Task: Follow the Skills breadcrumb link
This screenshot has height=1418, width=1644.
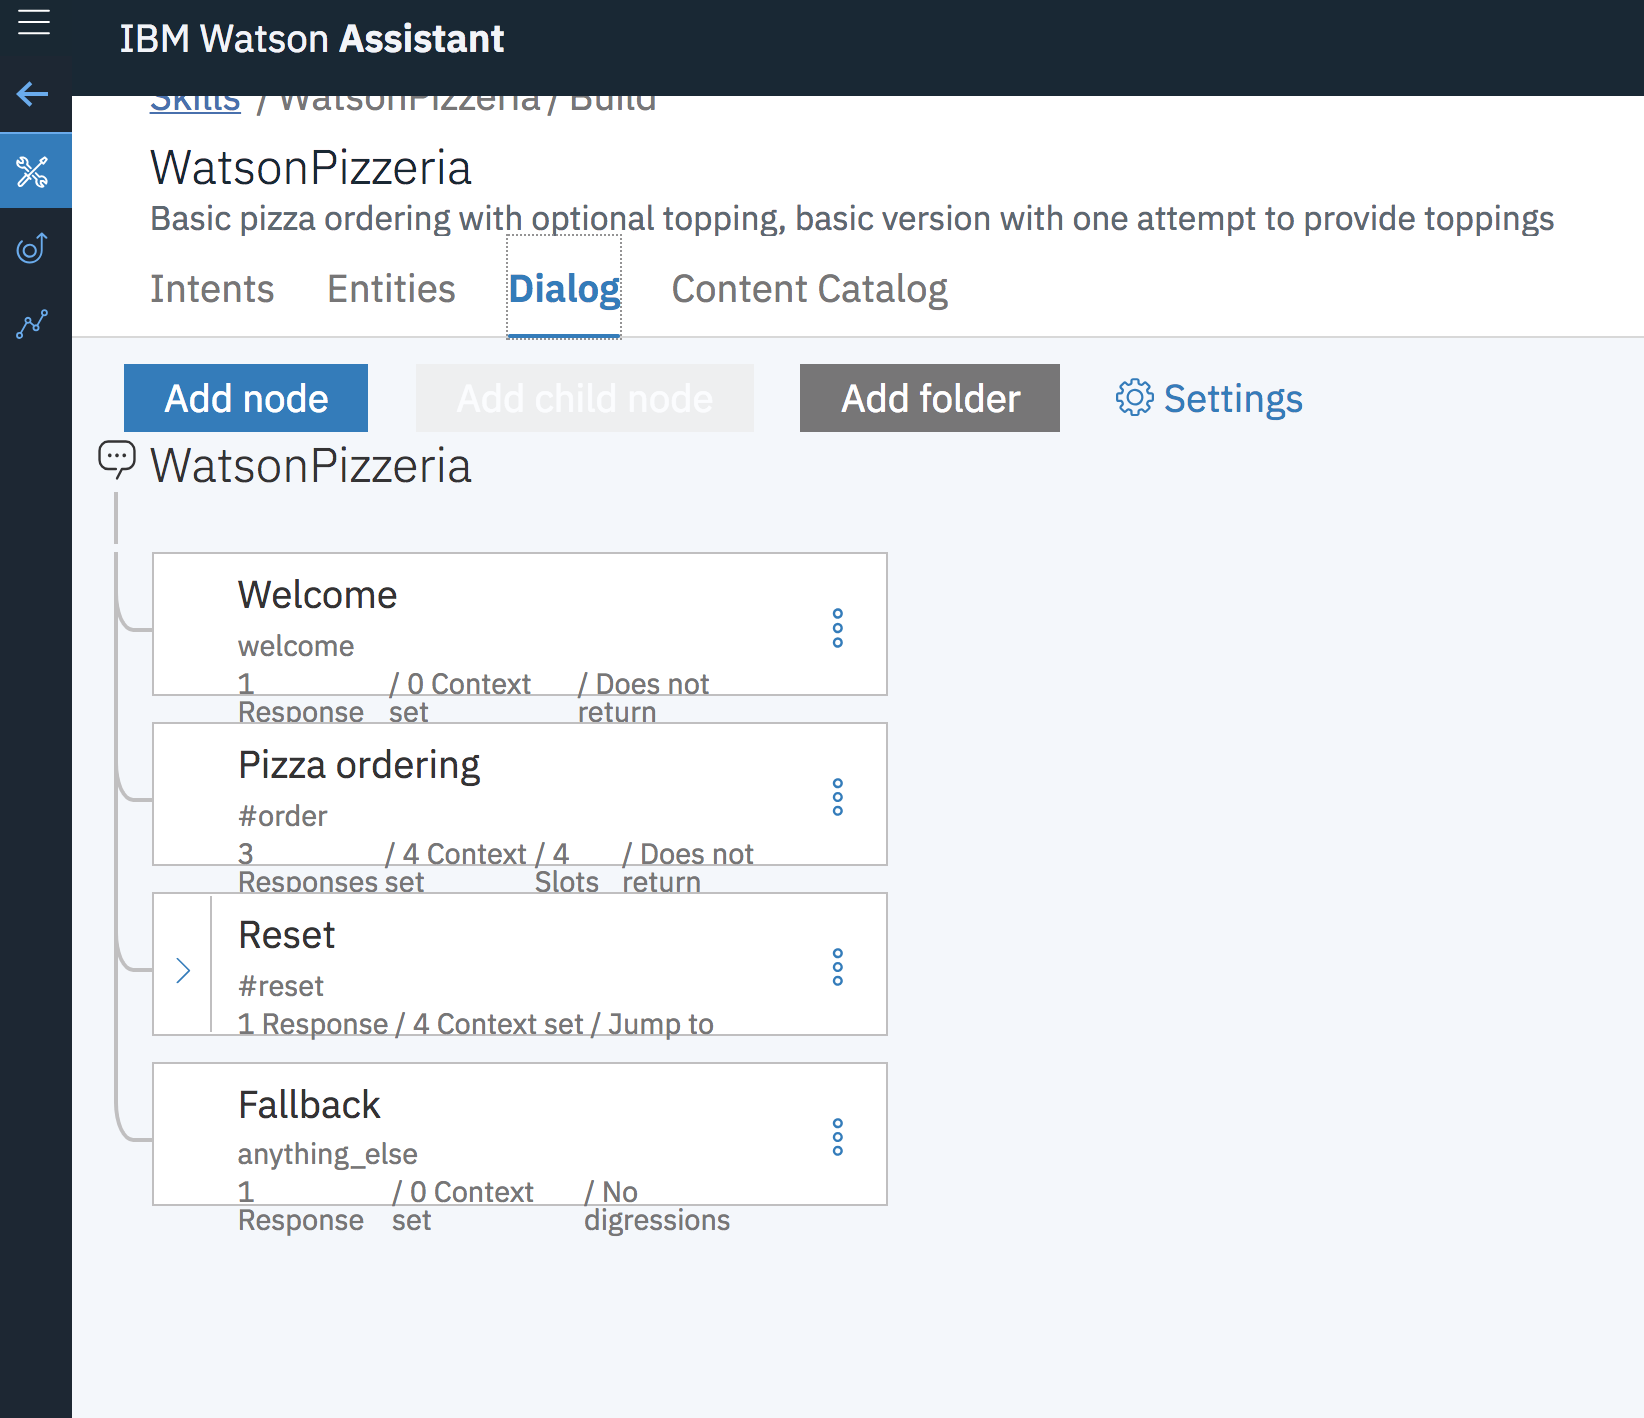Action: (195, 101)
